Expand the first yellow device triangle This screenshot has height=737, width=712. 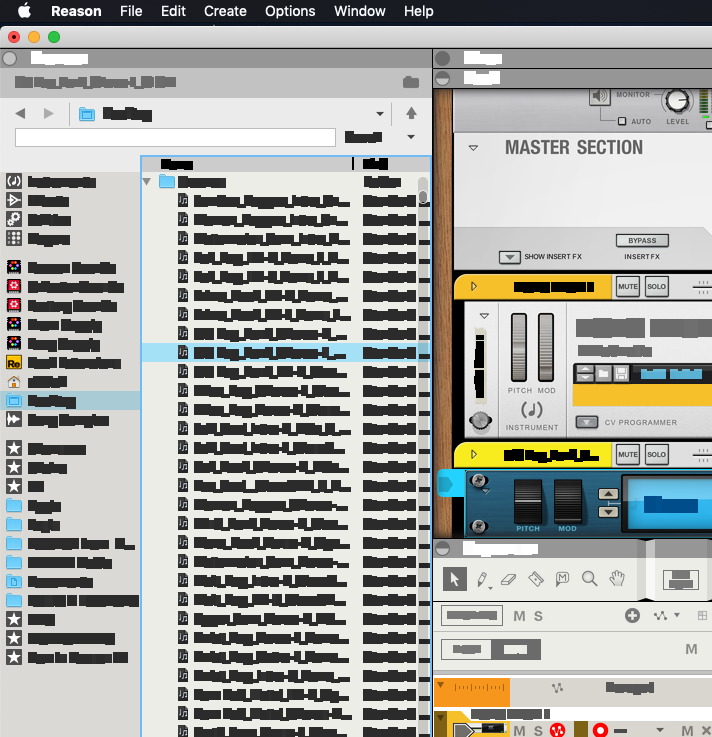tap(474, 286)
